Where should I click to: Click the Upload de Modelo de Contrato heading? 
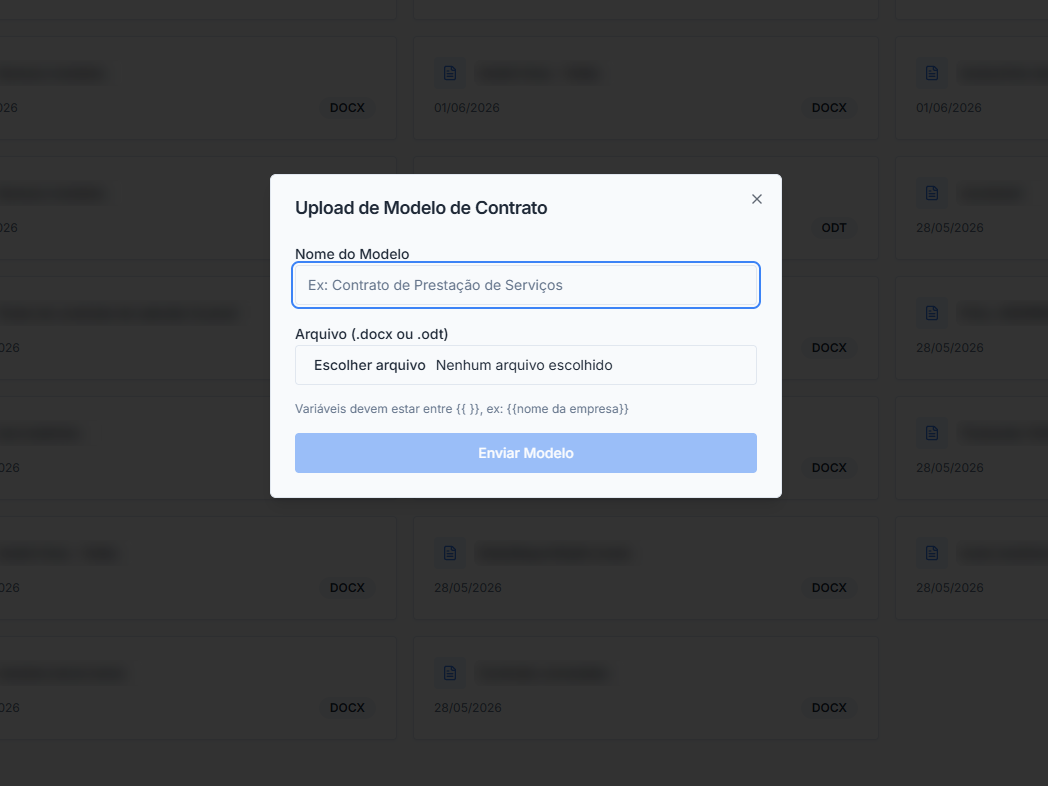pos(421,208)
